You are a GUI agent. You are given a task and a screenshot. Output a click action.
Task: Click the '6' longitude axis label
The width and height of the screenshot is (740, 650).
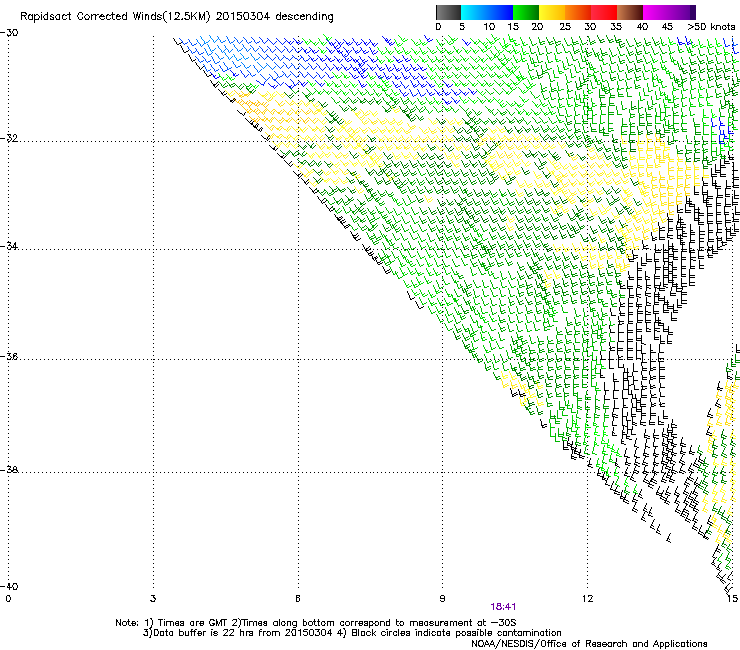[298, 599]
